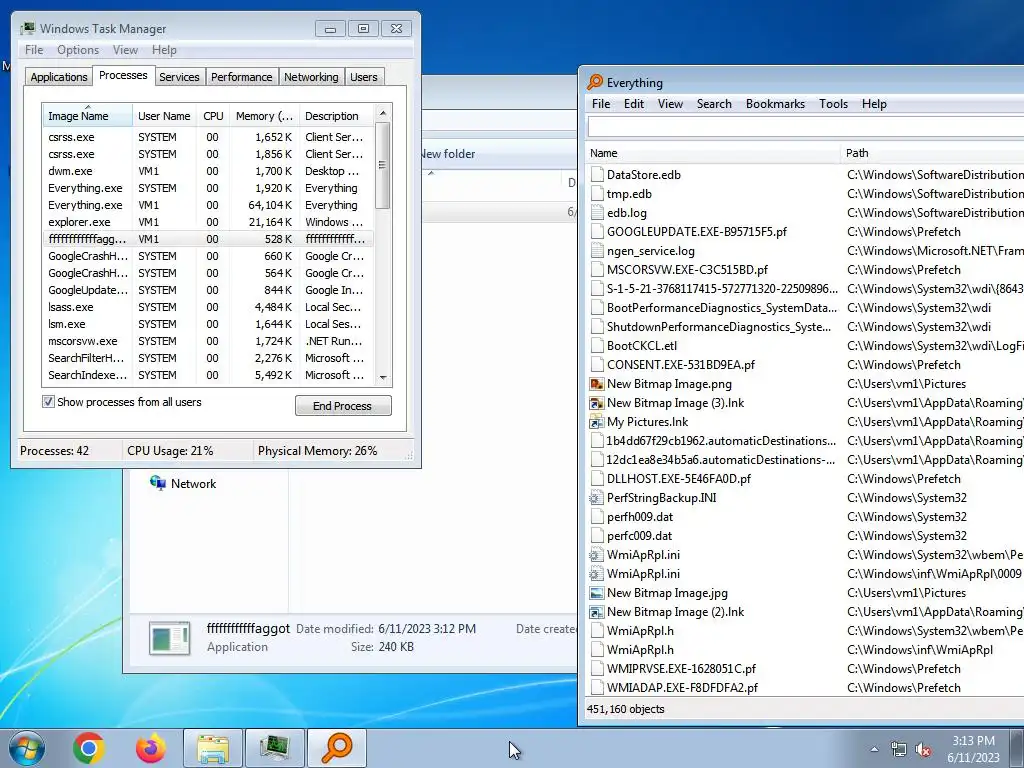The width and height of the screenshot is (1024, 768).
Task: Select perfh009.dat result
Action: [805, 517]
